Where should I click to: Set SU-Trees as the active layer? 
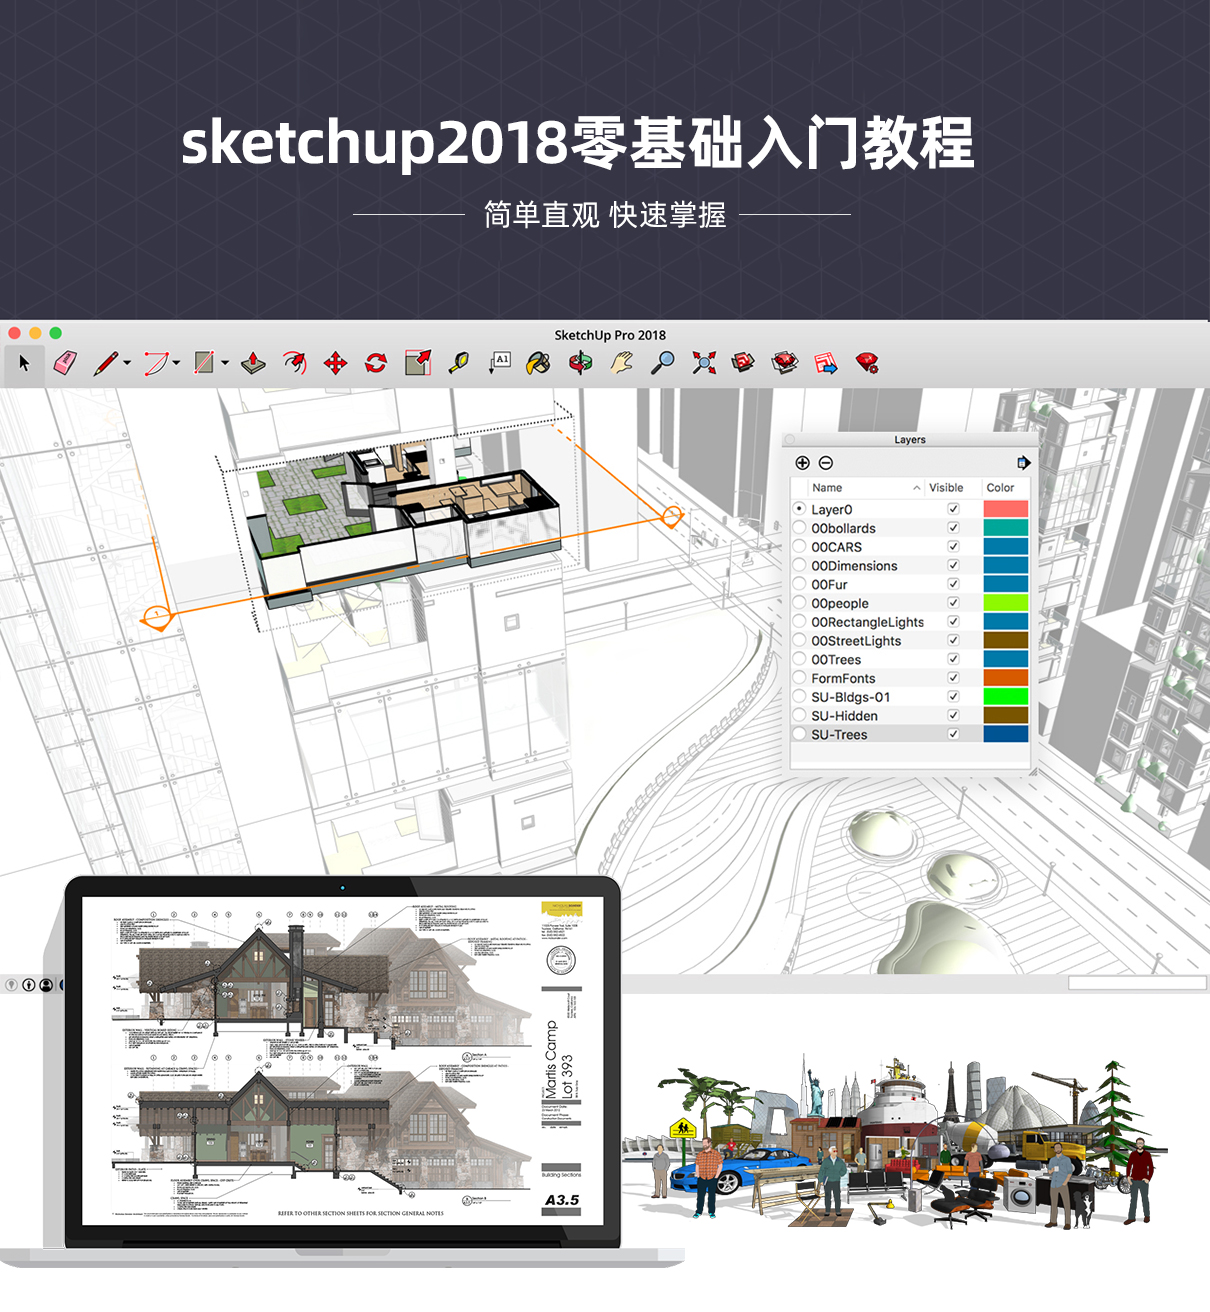(800, 734)
